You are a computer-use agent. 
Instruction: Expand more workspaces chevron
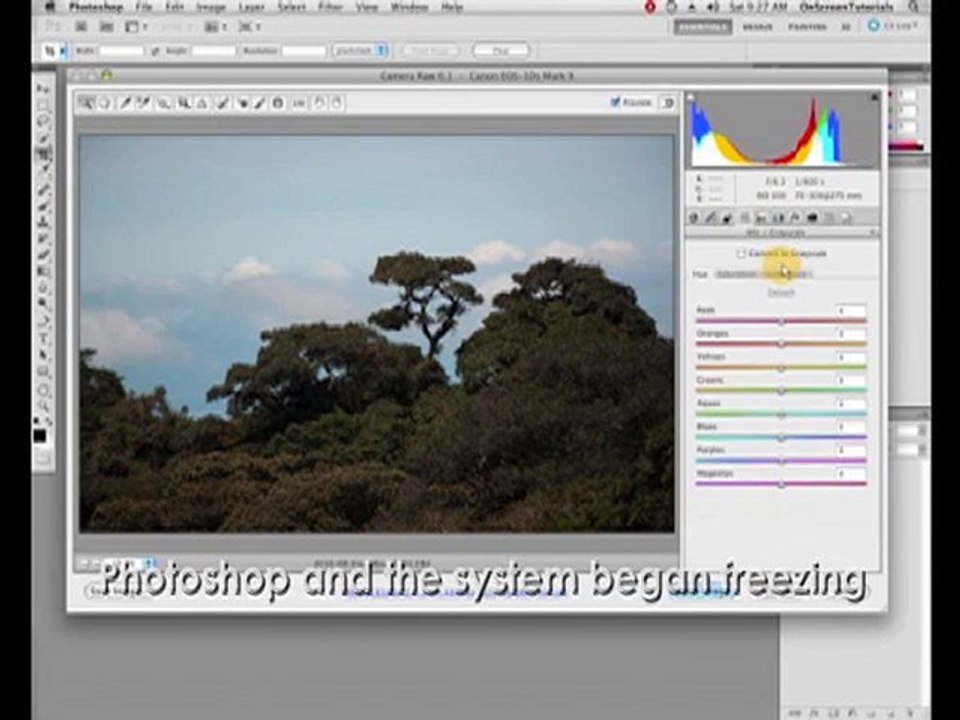coord(846,27)
